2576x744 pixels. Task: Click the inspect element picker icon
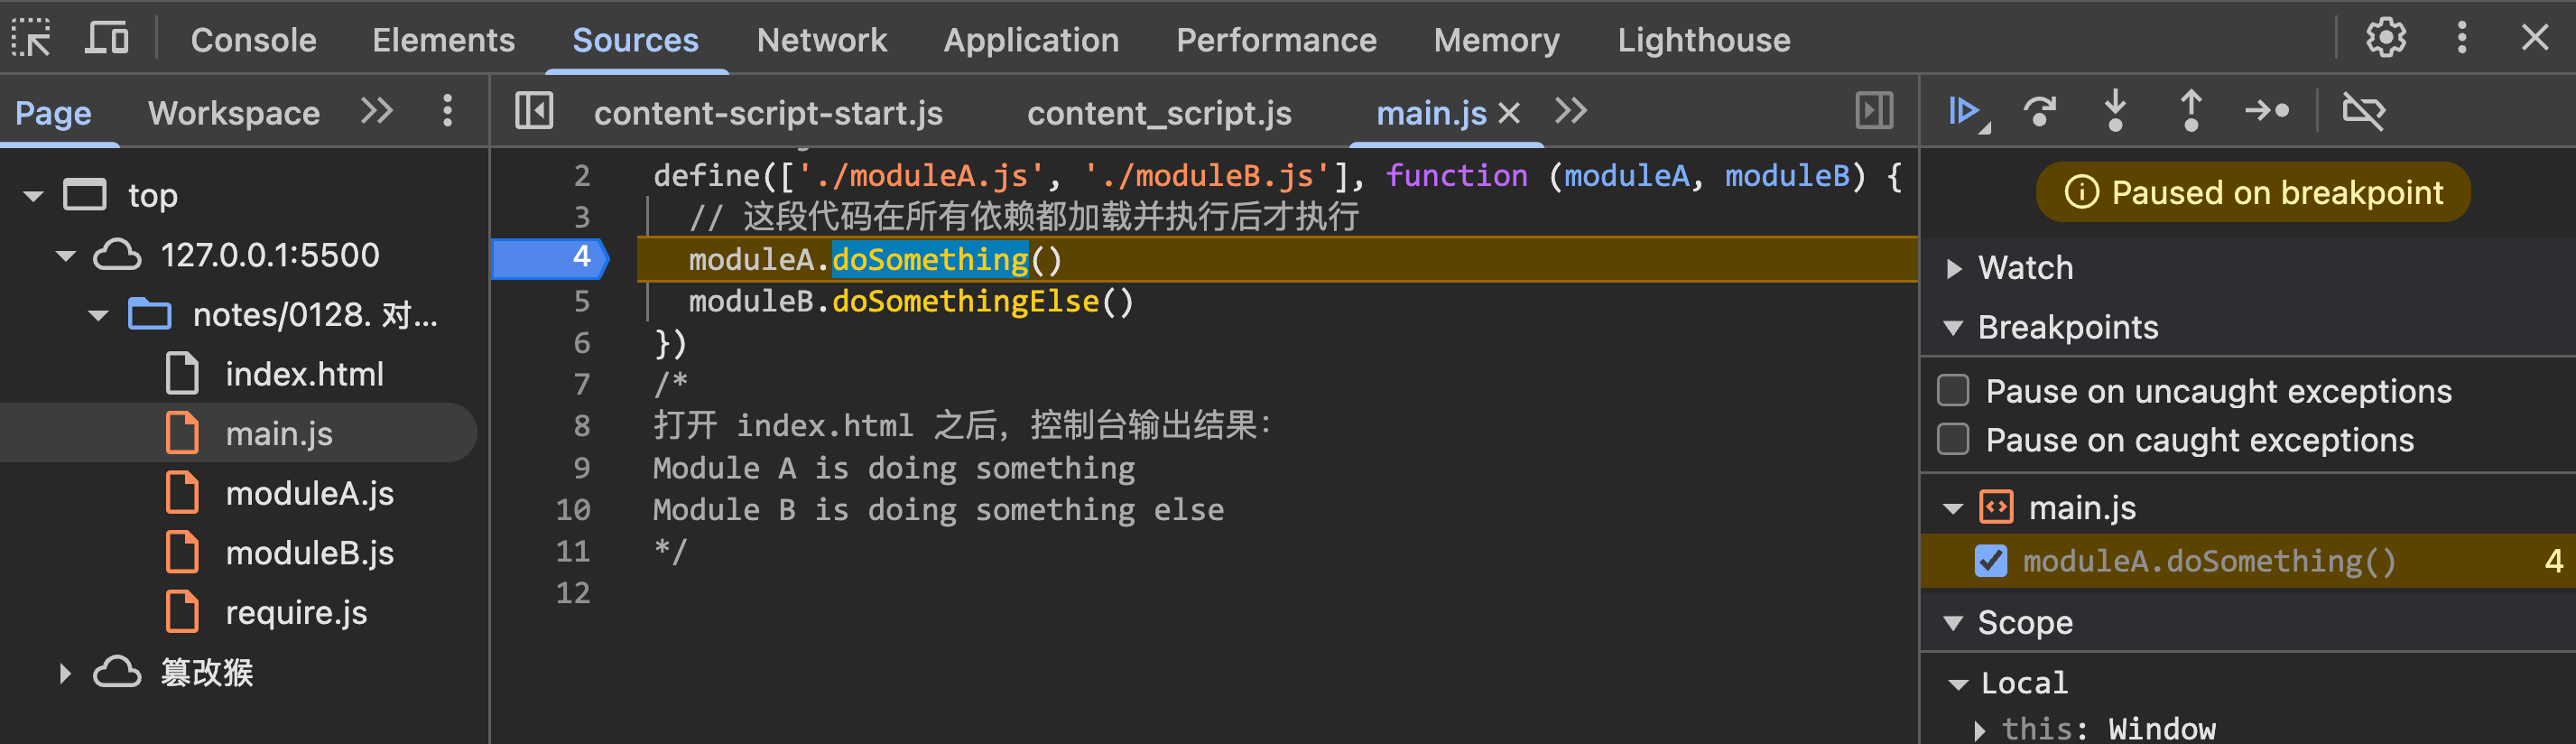point(32,39)
